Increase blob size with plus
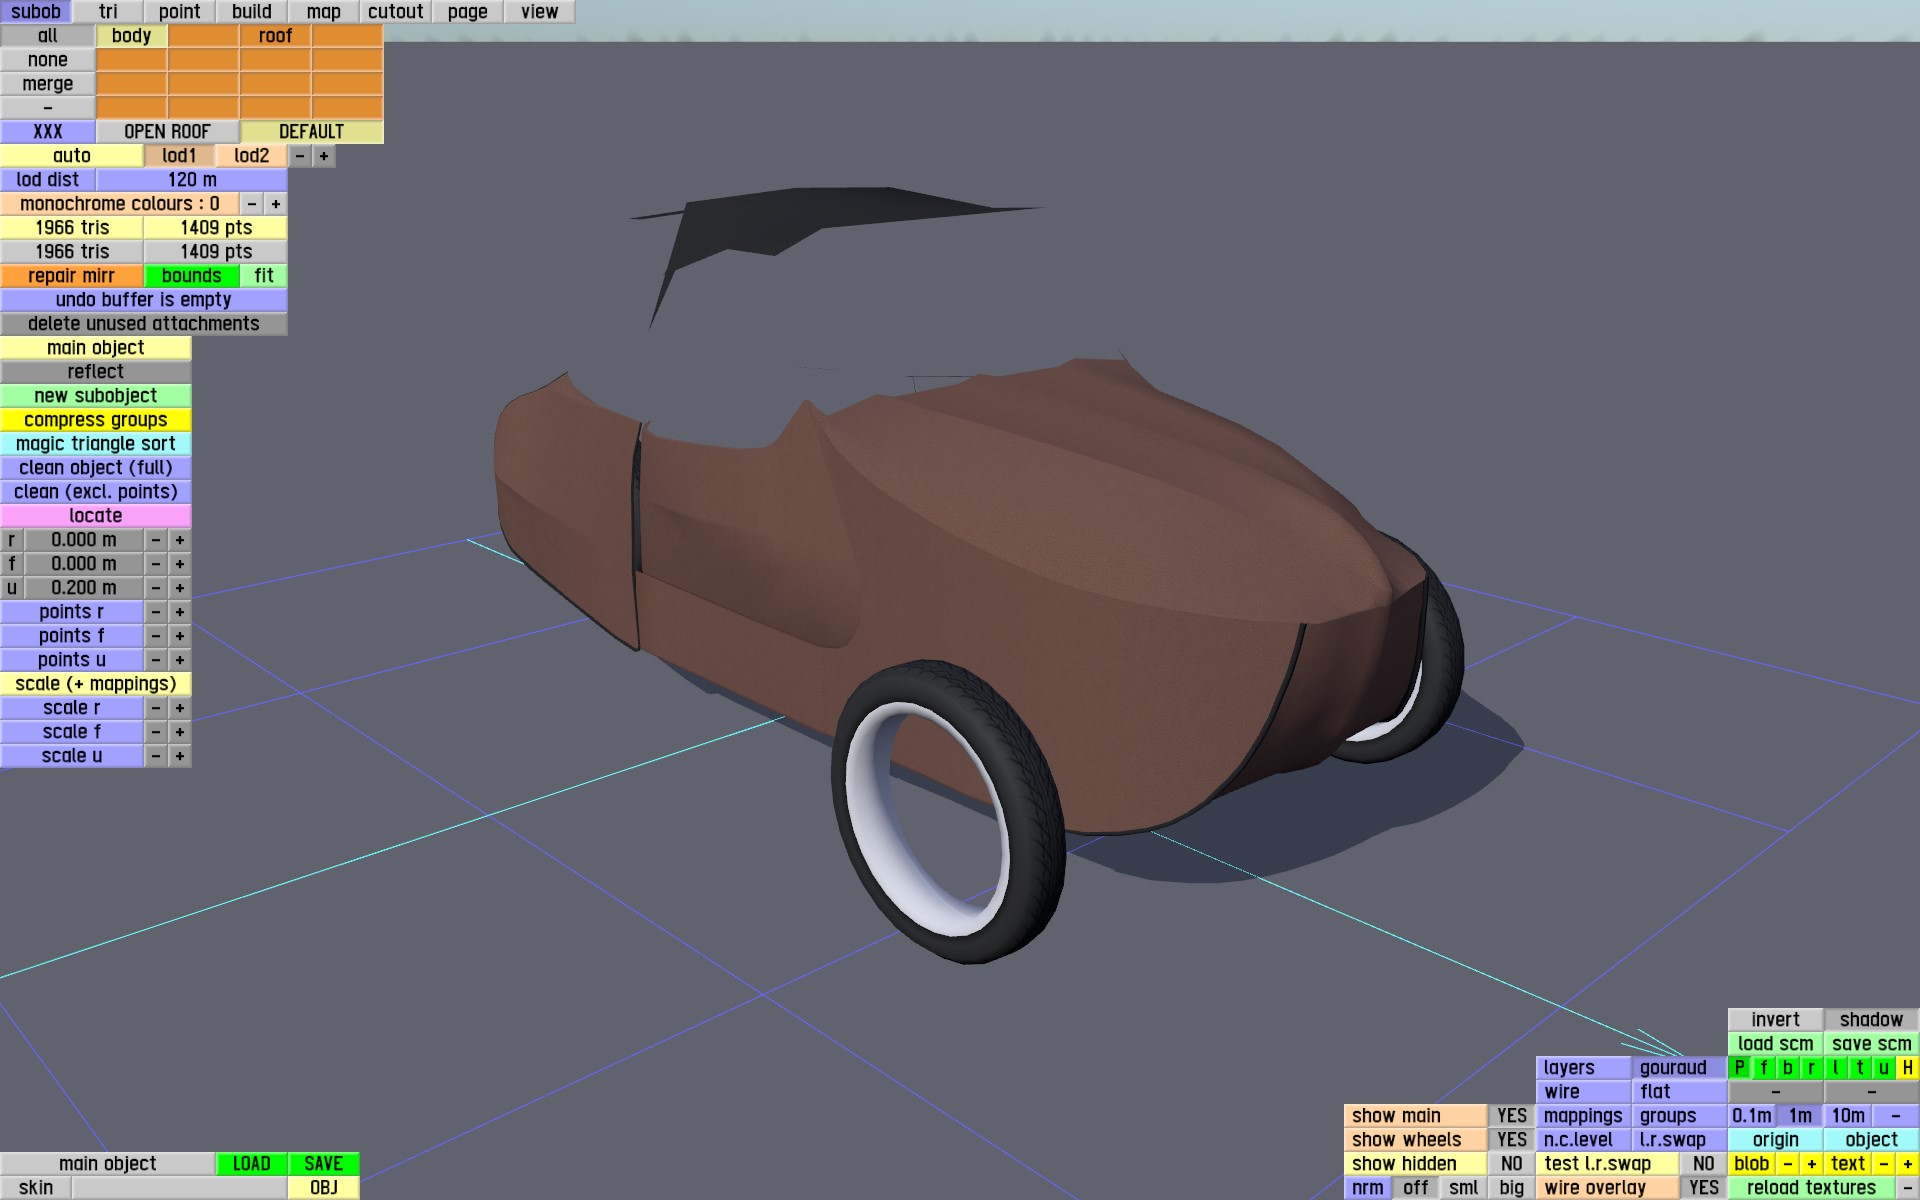 (1811, 1164)
